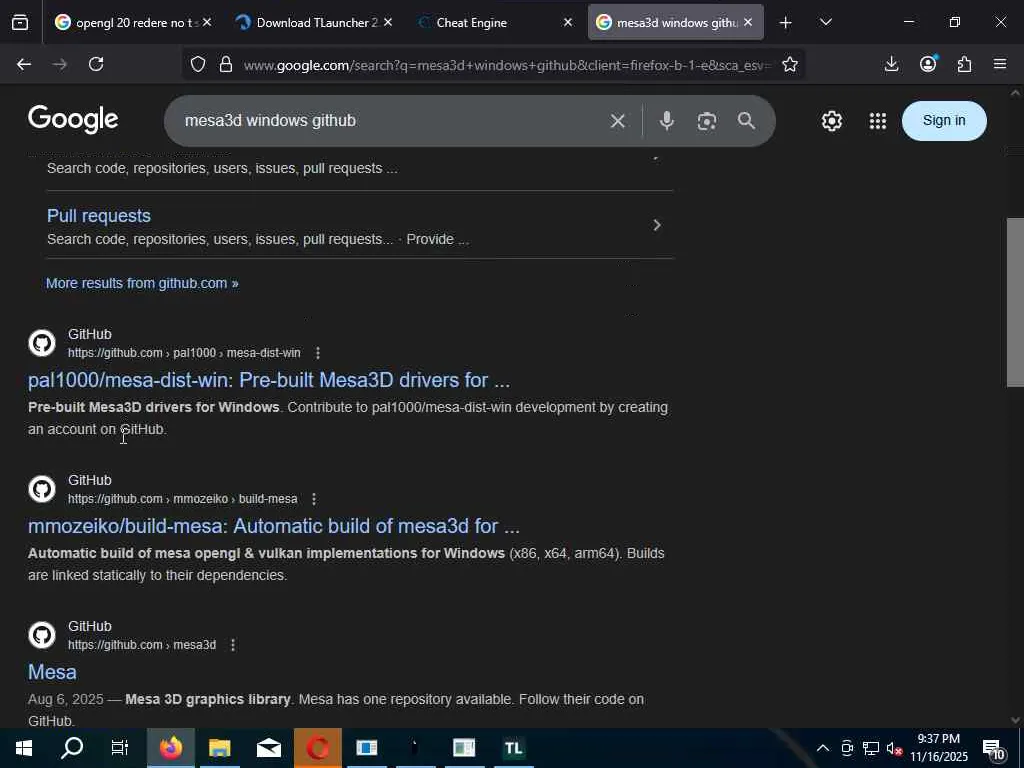Open the notification center icon
The height and width of the screenshot is (768, 1024).
point(993,748)
